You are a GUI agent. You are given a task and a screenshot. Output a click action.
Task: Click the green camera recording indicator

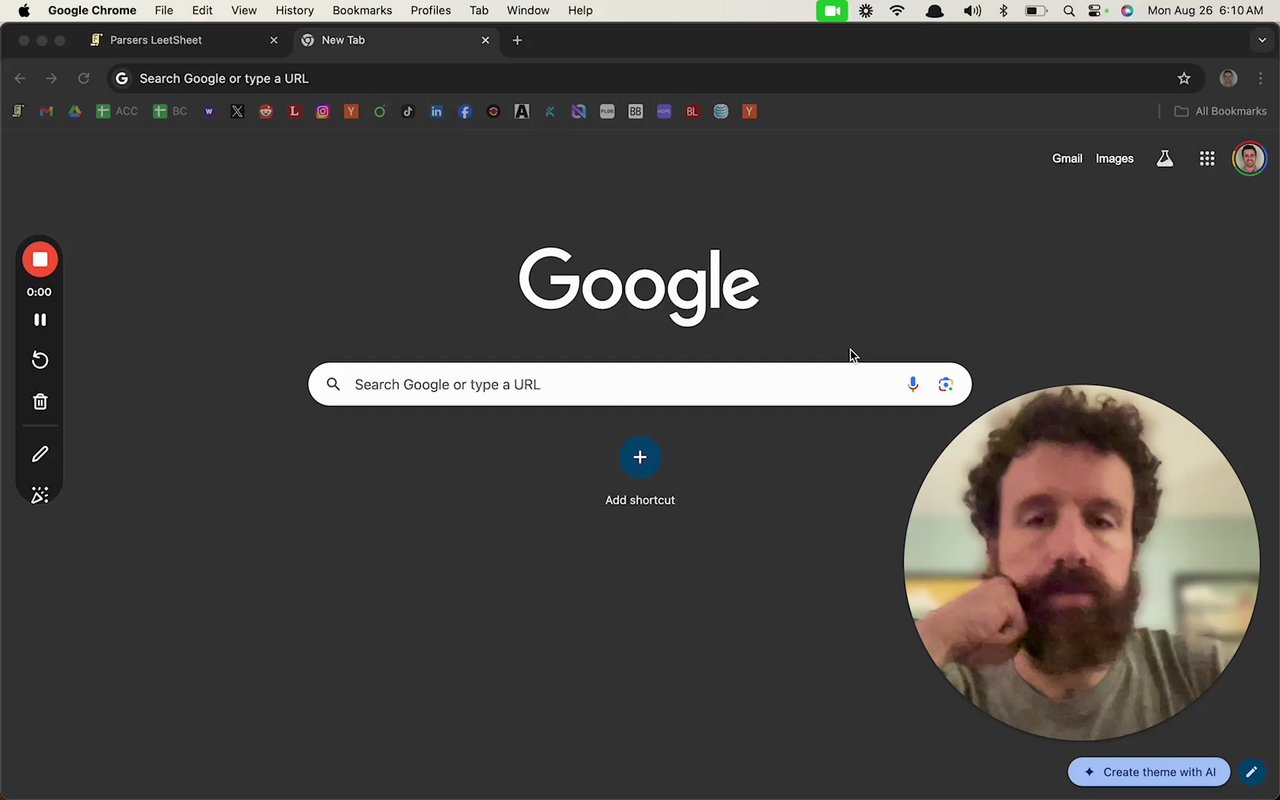[x=832, y=11]
